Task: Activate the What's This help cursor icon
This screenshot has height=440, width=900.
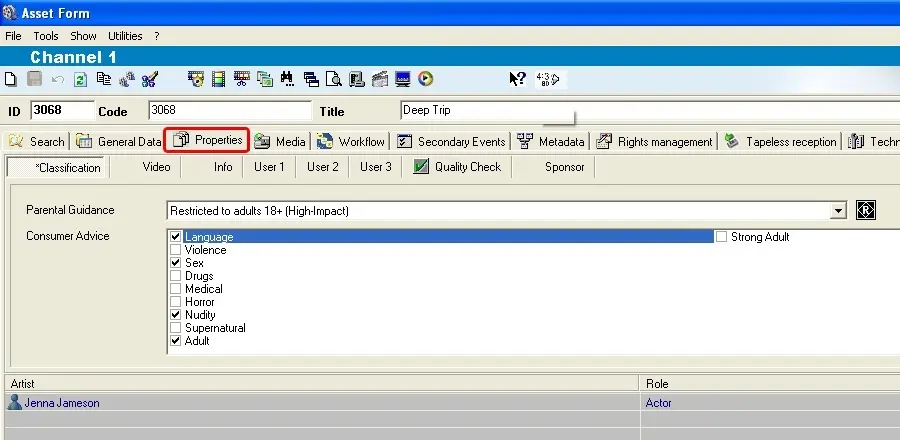Action: pyautogui.click(x=517, y=79)
